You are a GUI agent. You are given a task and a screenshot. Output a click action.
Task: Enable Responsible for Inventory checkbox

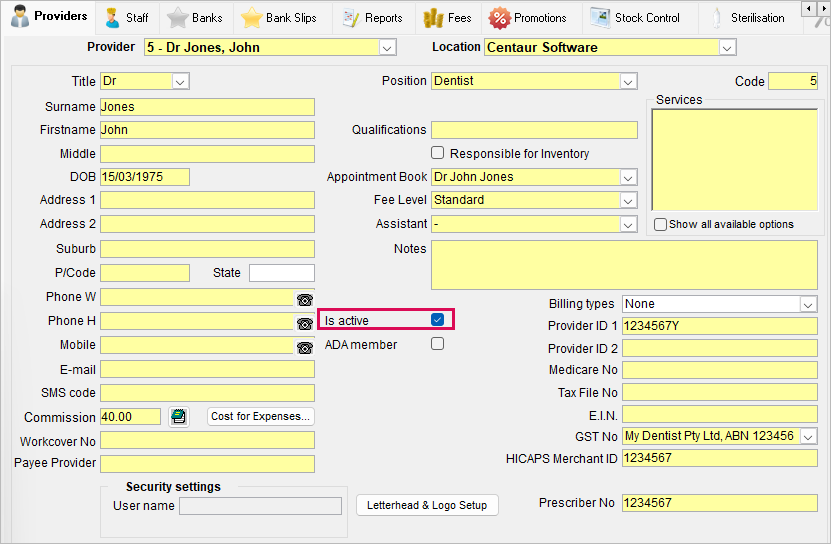coord(437,153)
